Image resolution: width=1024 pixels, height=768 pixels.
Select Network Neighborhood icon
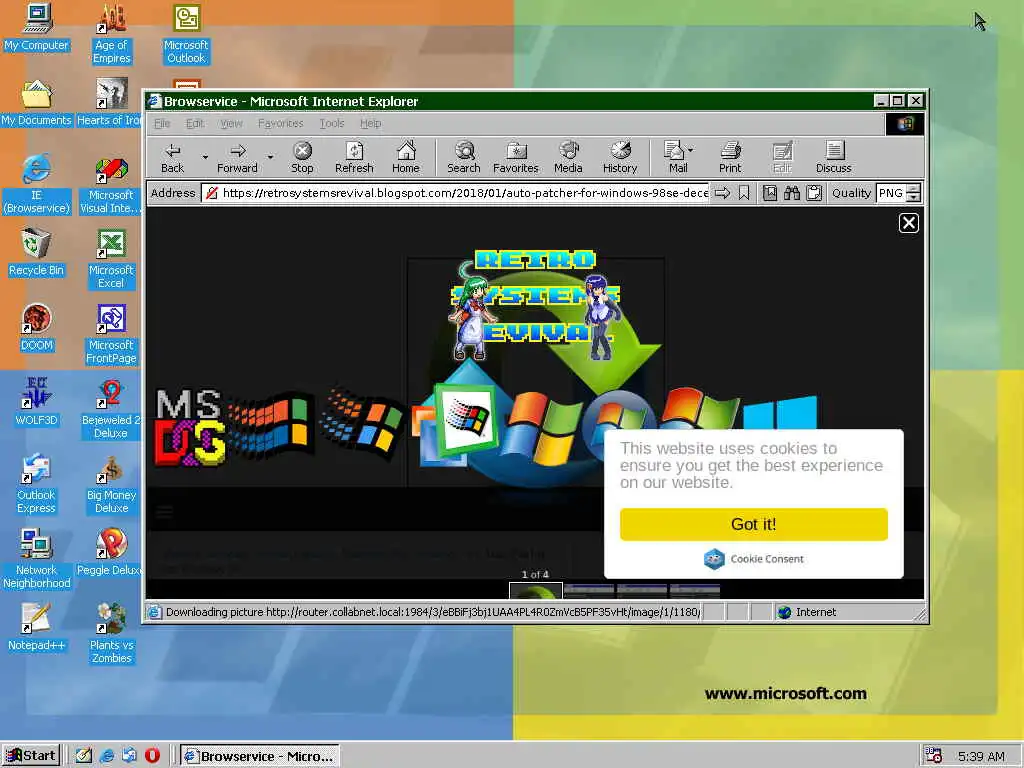37,559
